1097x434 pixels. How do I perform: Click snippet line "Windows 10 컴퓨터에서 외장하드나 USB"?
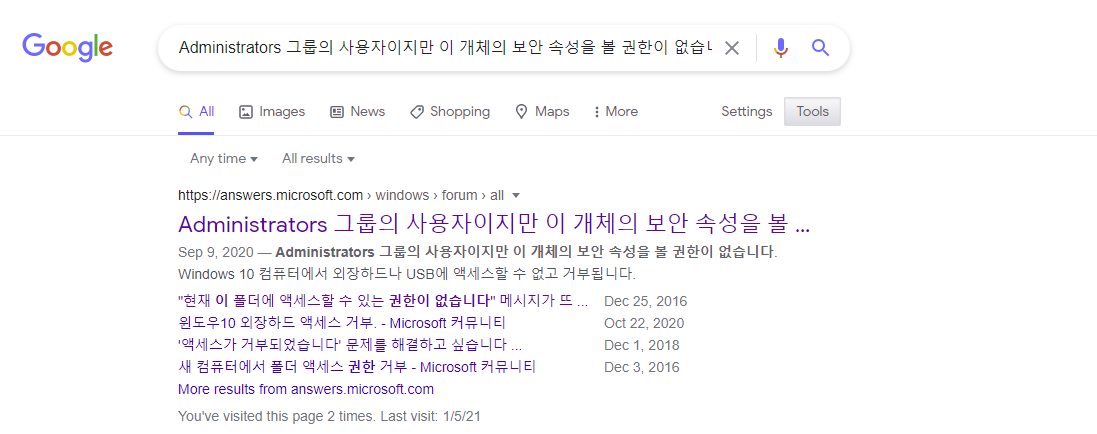[406, 272]
